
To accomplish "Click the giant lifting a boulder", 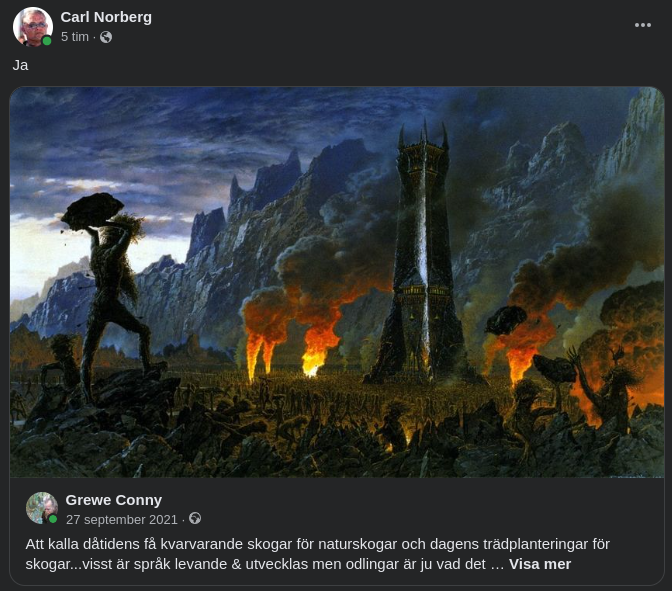I will point(109,291).
